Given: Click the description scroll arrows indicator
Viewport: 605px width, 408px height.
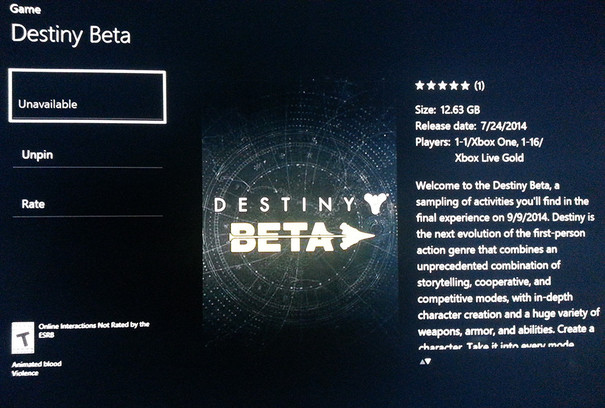Looking at the screenshot, I should pyautogui.click(x=425, y=362).
